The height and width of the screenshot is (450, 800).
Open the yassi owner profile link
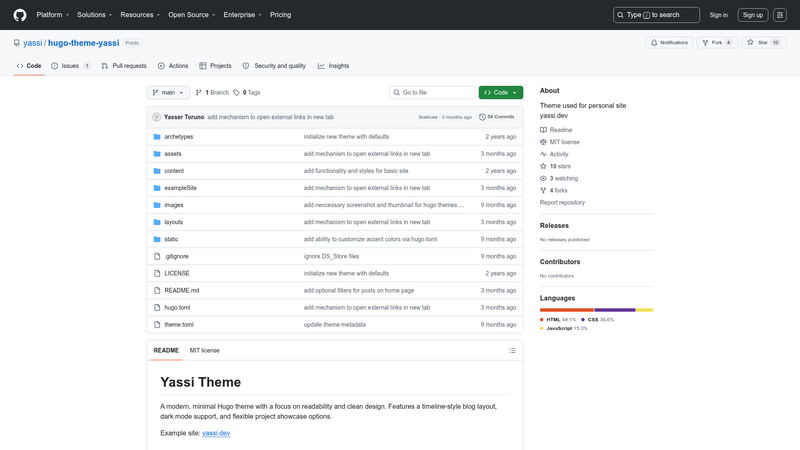click(x=33, y=43)
